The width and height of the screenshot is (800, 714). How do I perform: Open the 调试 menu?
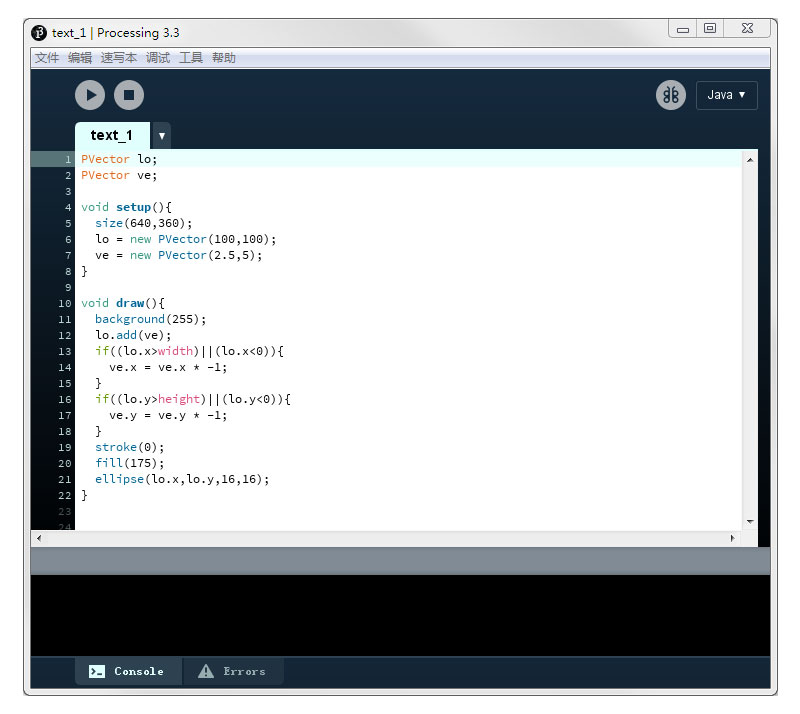pos(158,58)
